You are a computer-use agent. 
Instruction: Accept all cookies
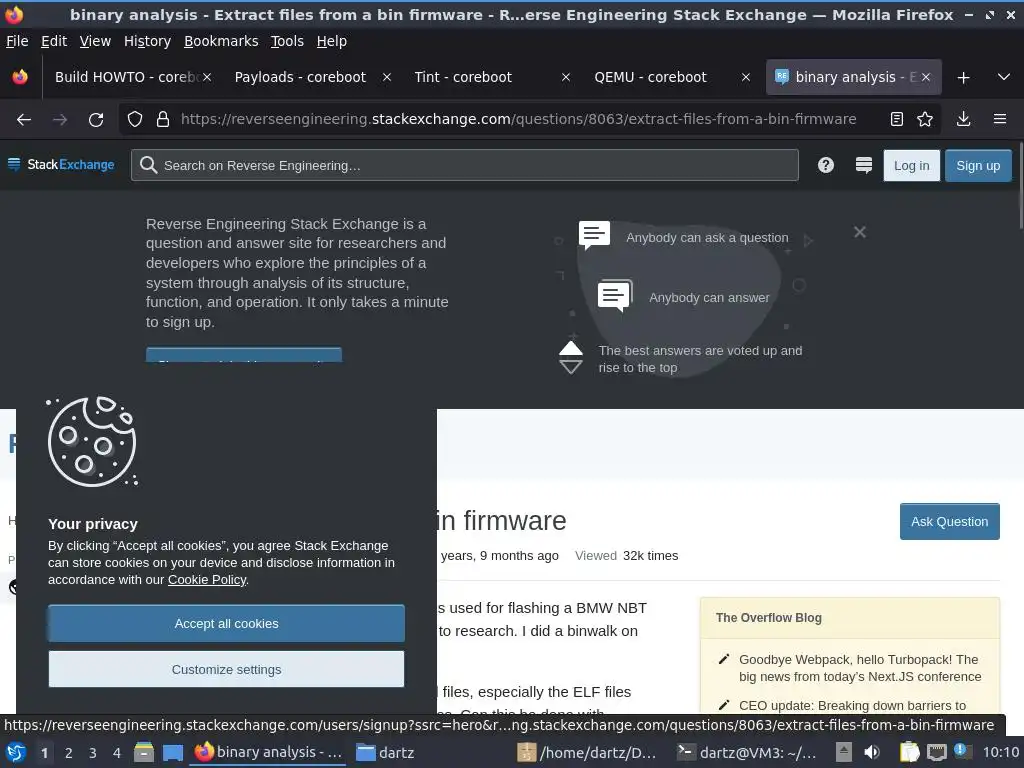[x=226, y=624]
